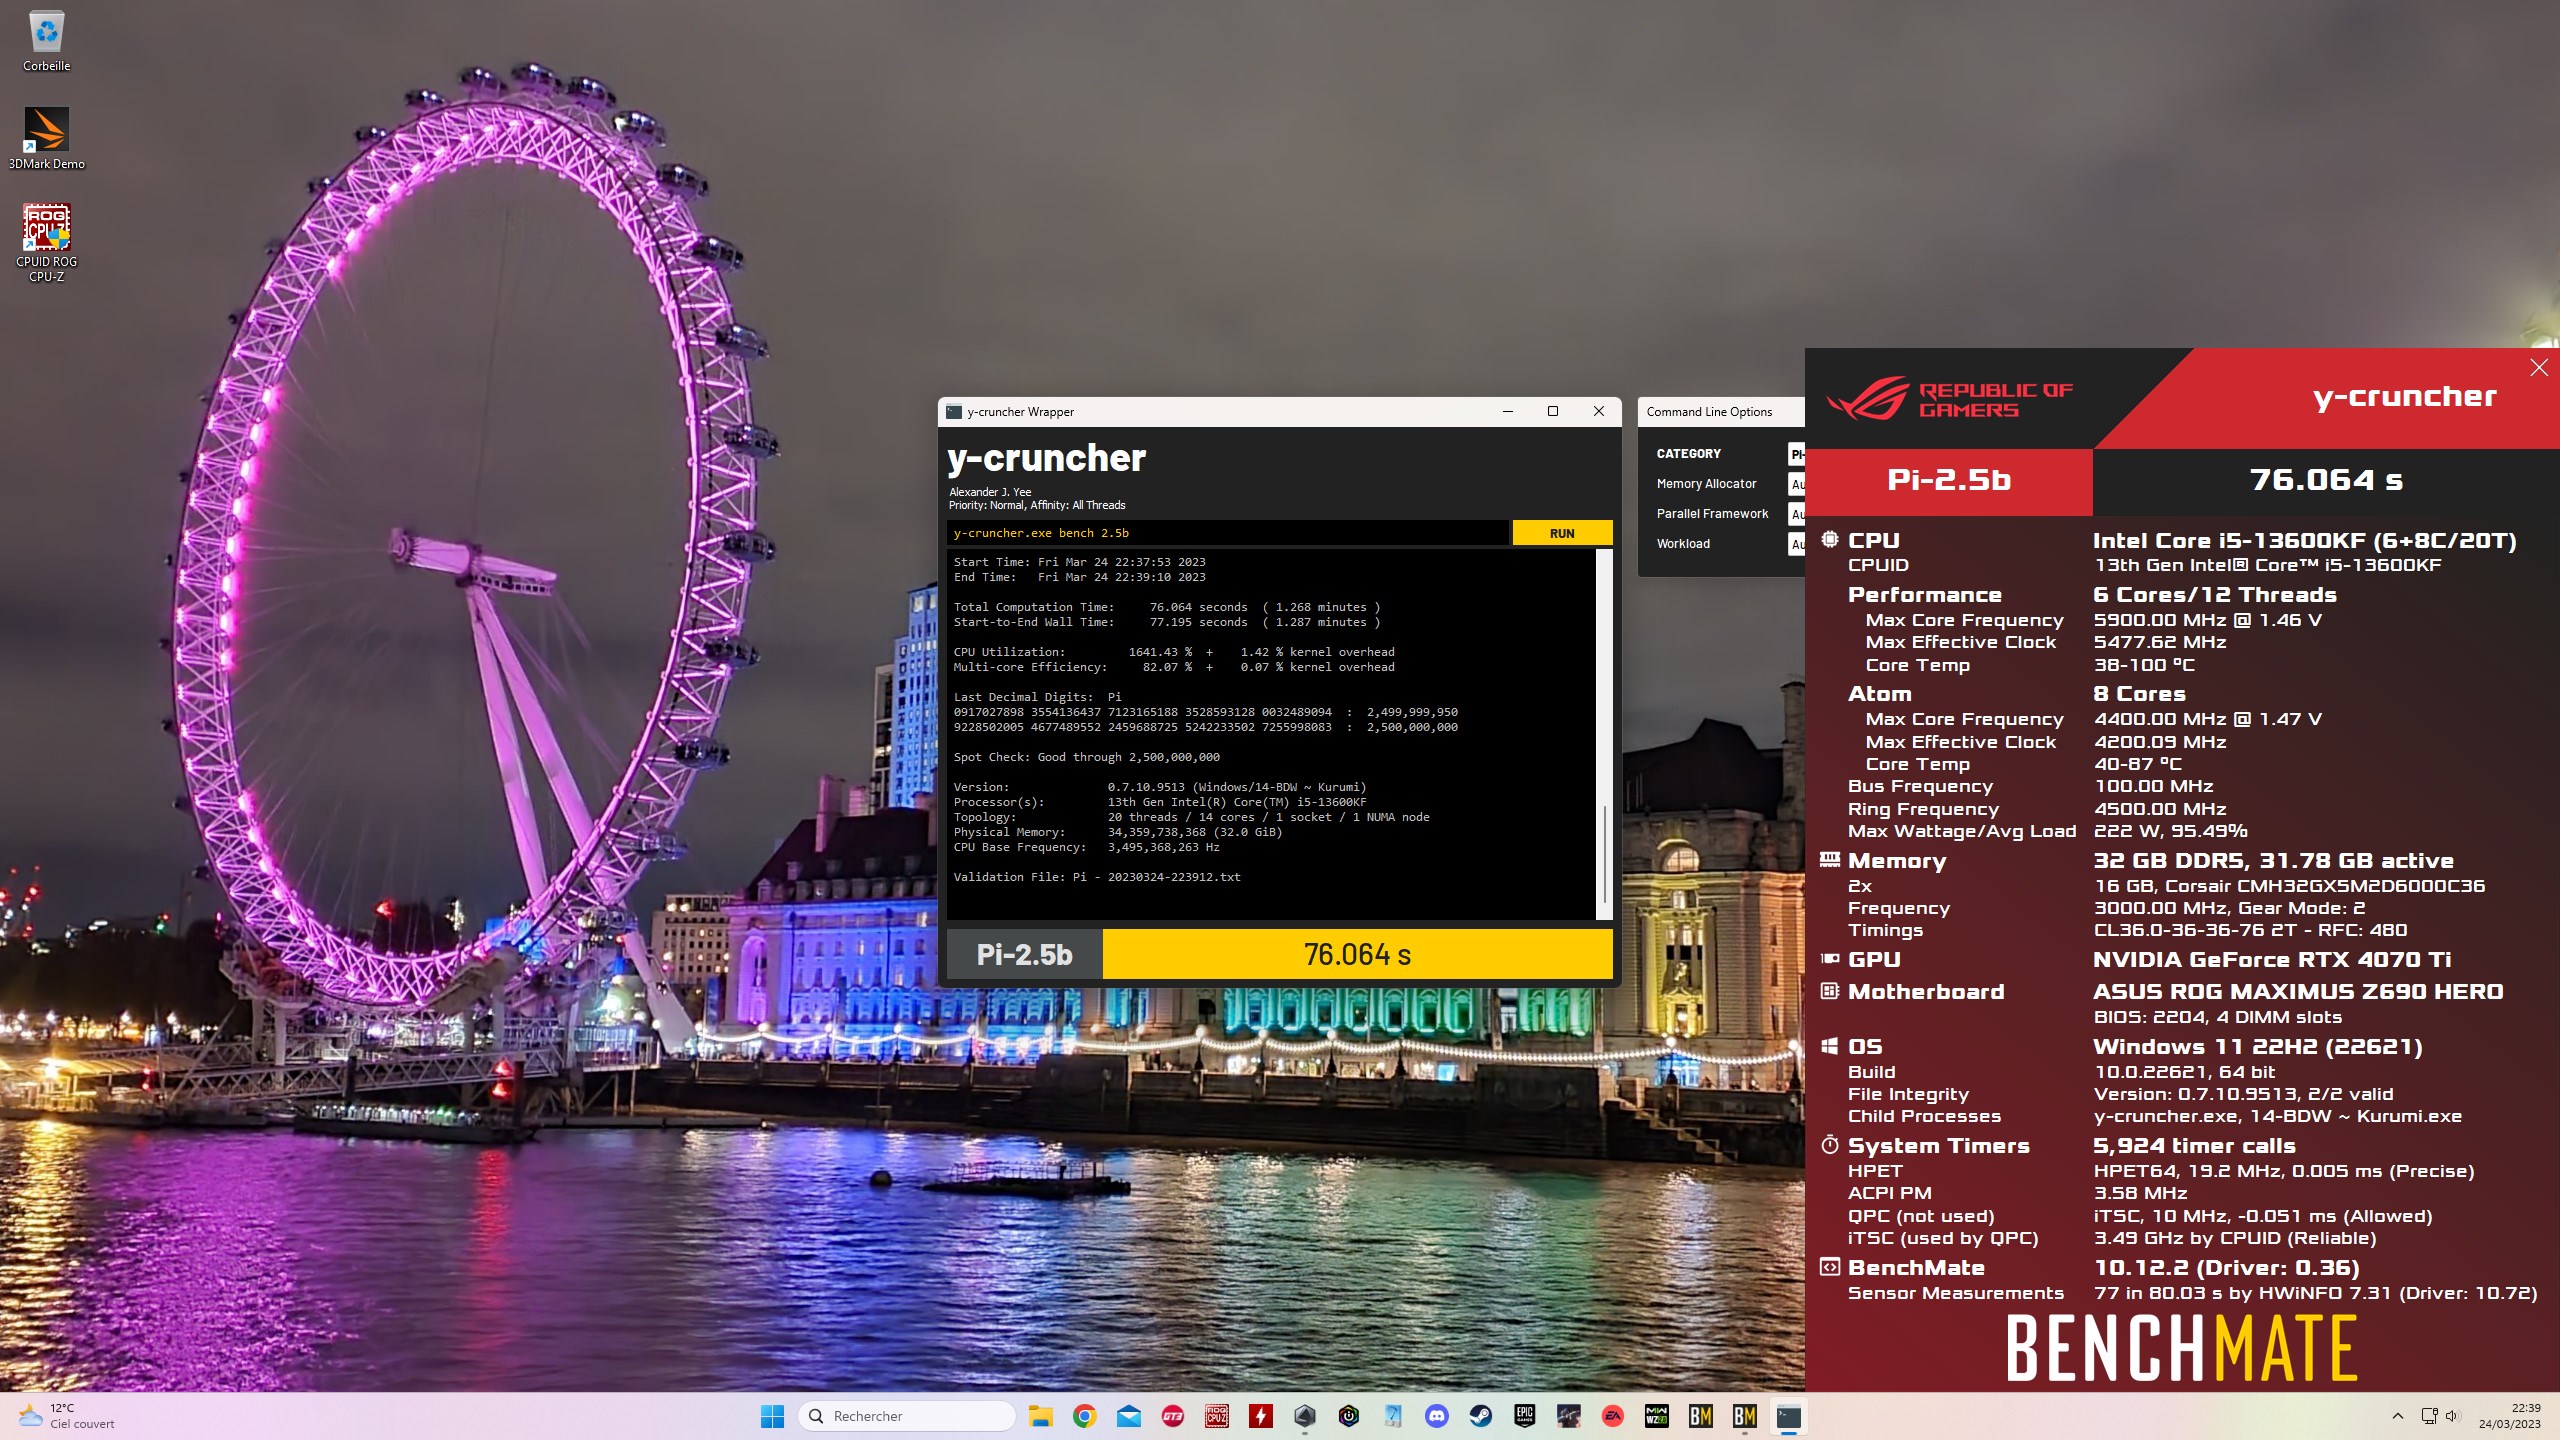2560x1440 pixels.
Task: Click the GPU card icon in the BenchMate panel
Action: [x=1829, y=958]
